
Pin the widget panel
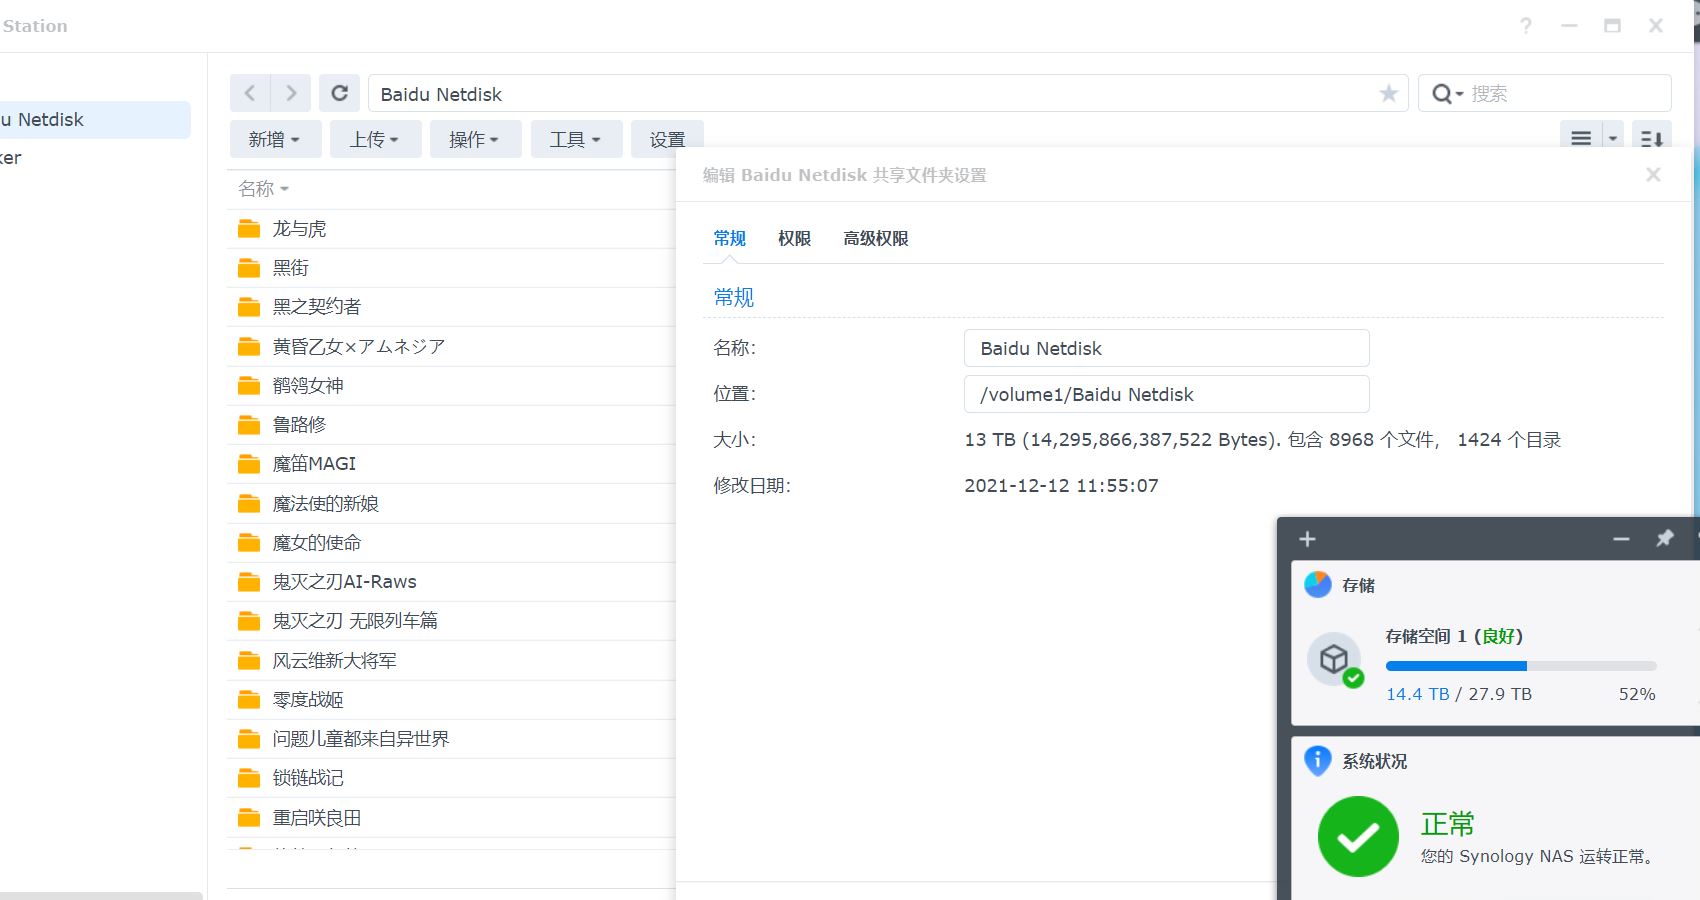tap(1665, 539)
